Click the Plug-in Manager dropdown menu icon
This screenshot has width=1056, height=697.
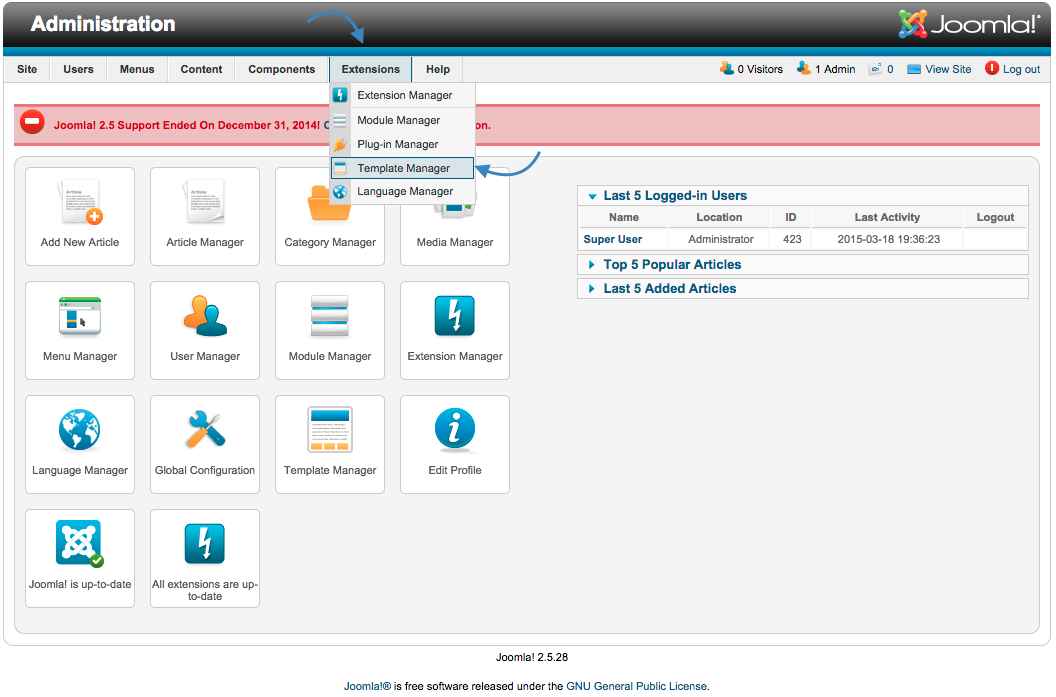340,144
